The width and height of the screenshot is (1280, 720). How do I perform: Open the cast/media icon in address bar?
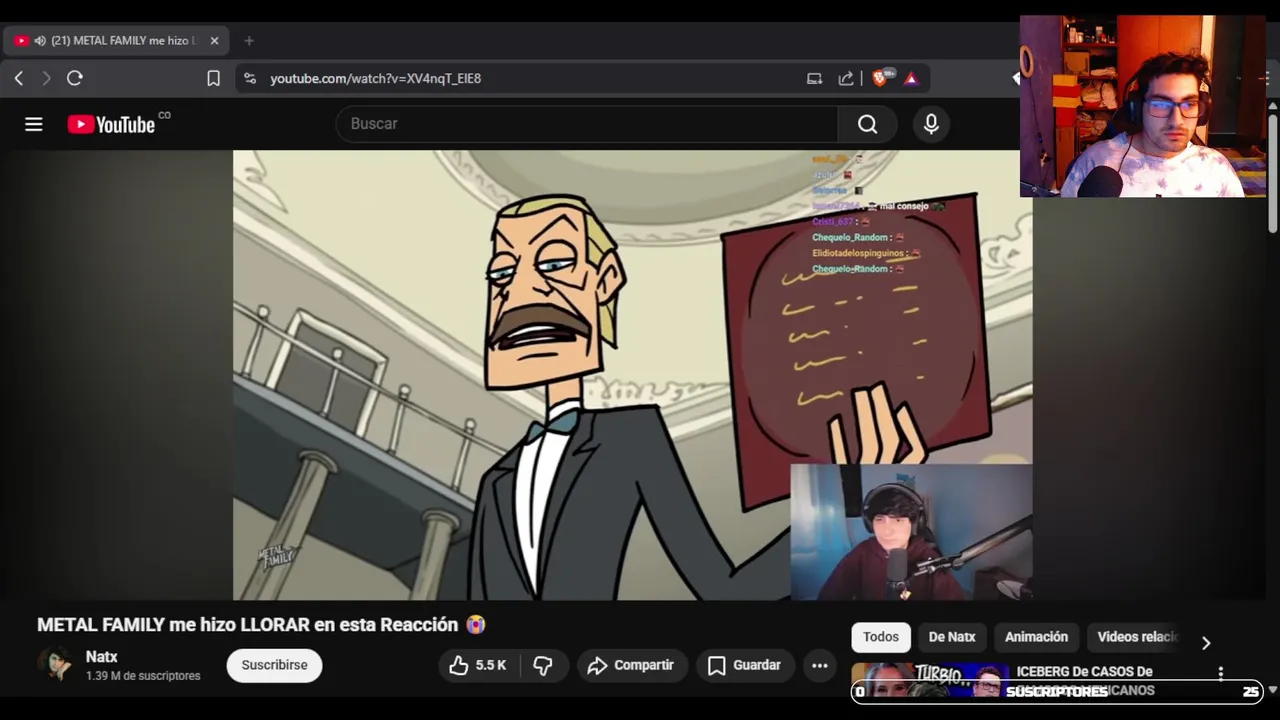coord(814,78)
